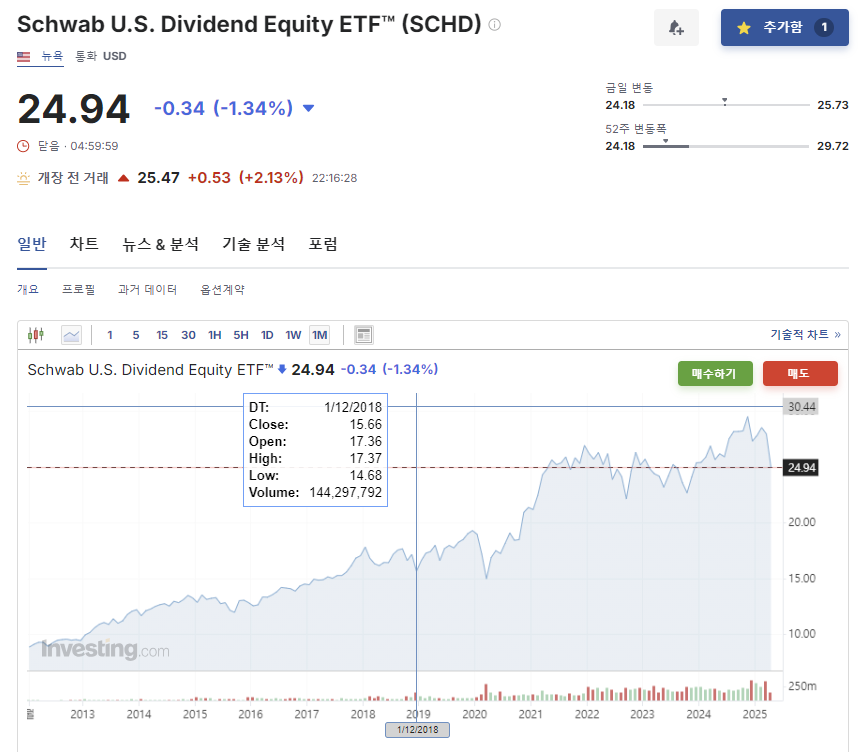This screenshot has height=752, width=858.
Task: Open the 뉴스 & 분석 tab
Action: tap(160, 244)
